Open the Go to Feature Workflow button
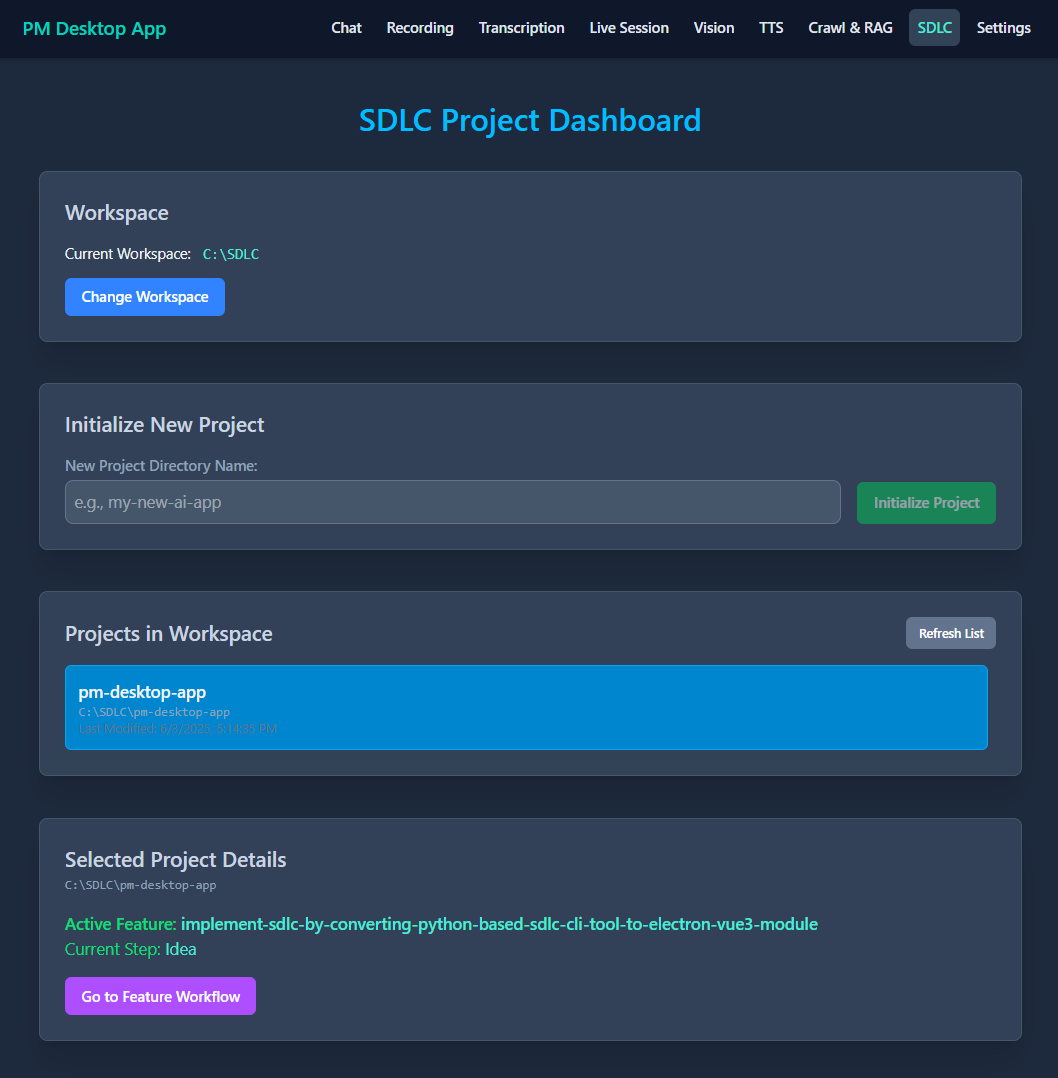The image size is (1058, 1078). point(160,996)
